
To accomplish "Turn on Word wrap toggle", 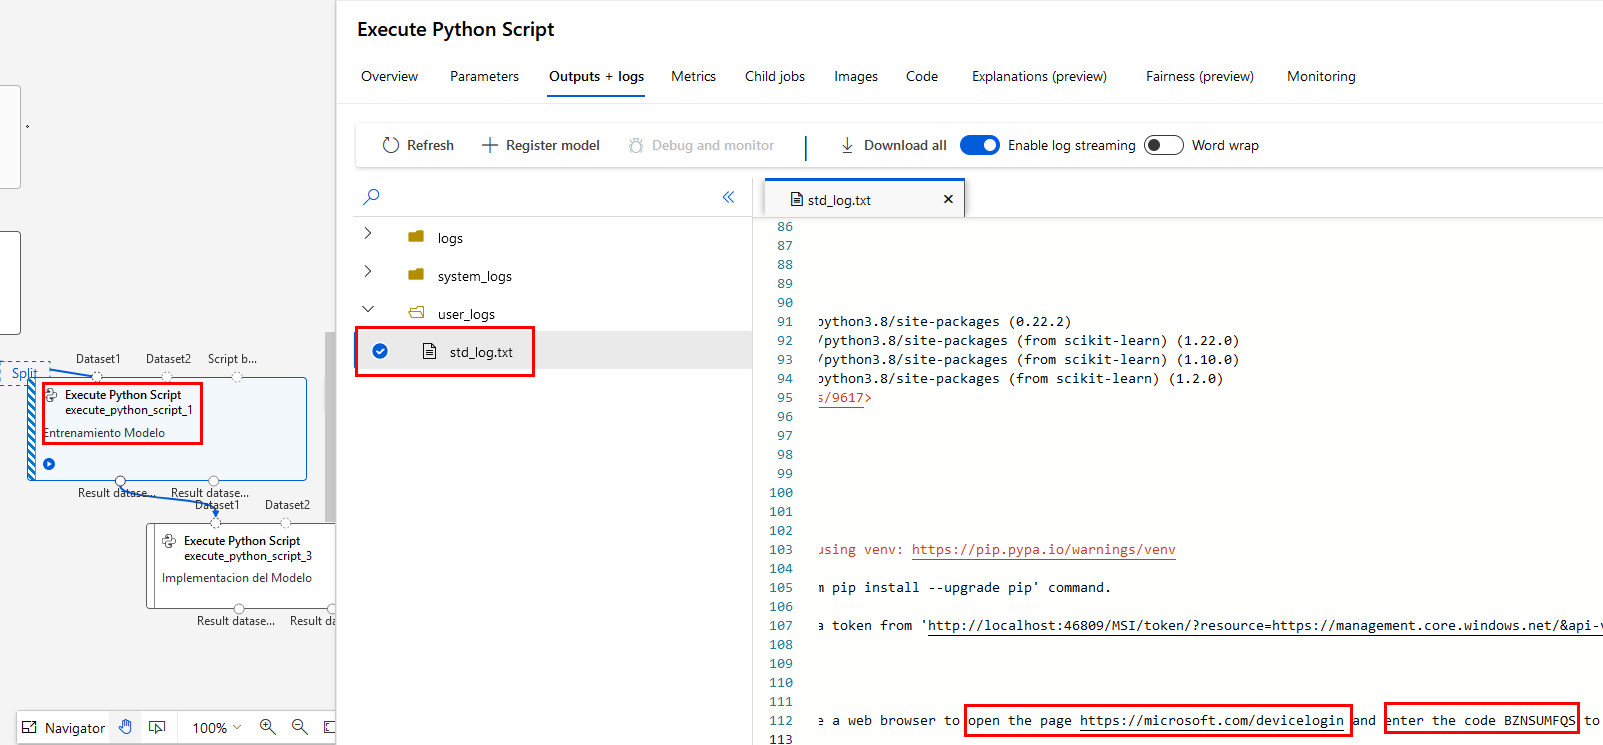I will tap(1163, 145).
